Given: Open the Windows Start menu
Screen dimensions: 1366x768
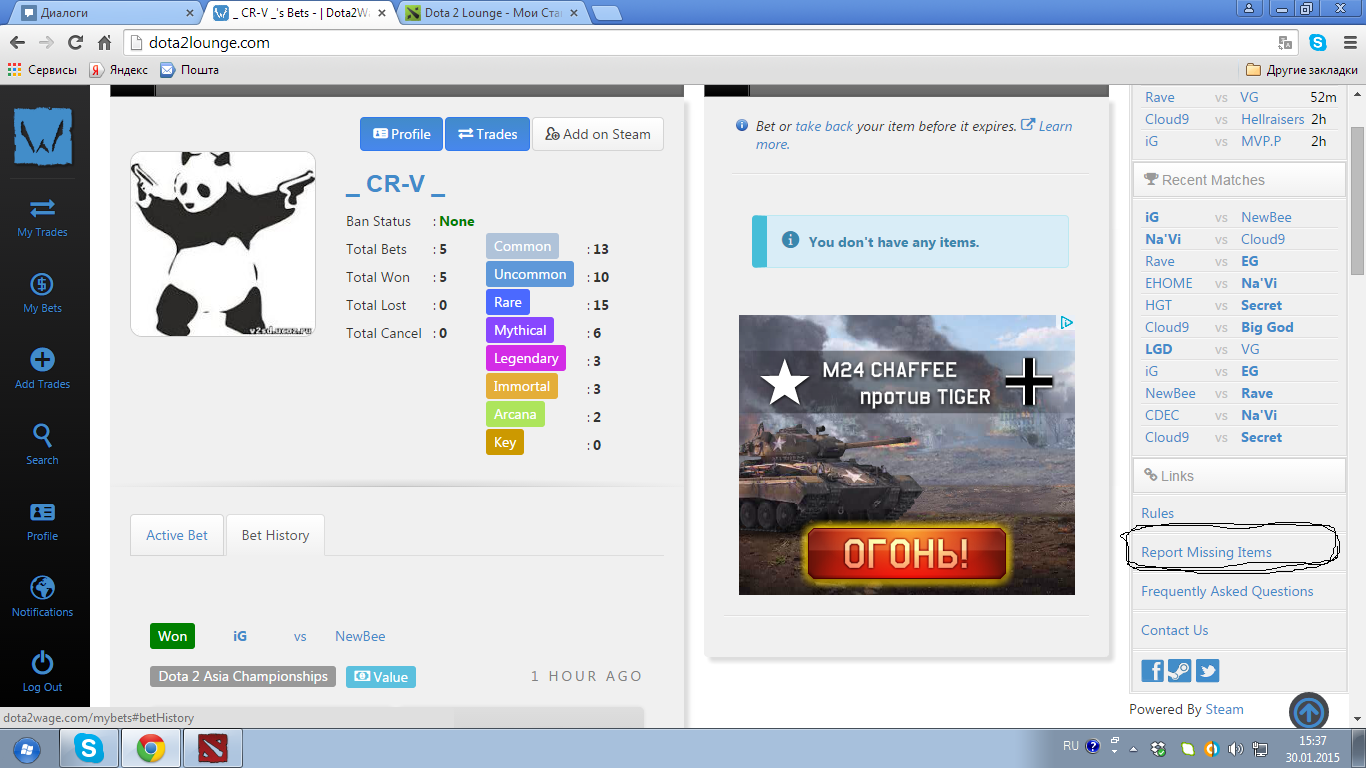Looking at the screenshot, I should coord(25,748).
